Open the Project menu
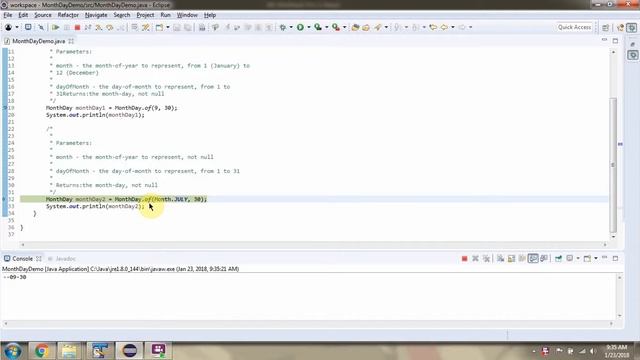 point(145,15)
